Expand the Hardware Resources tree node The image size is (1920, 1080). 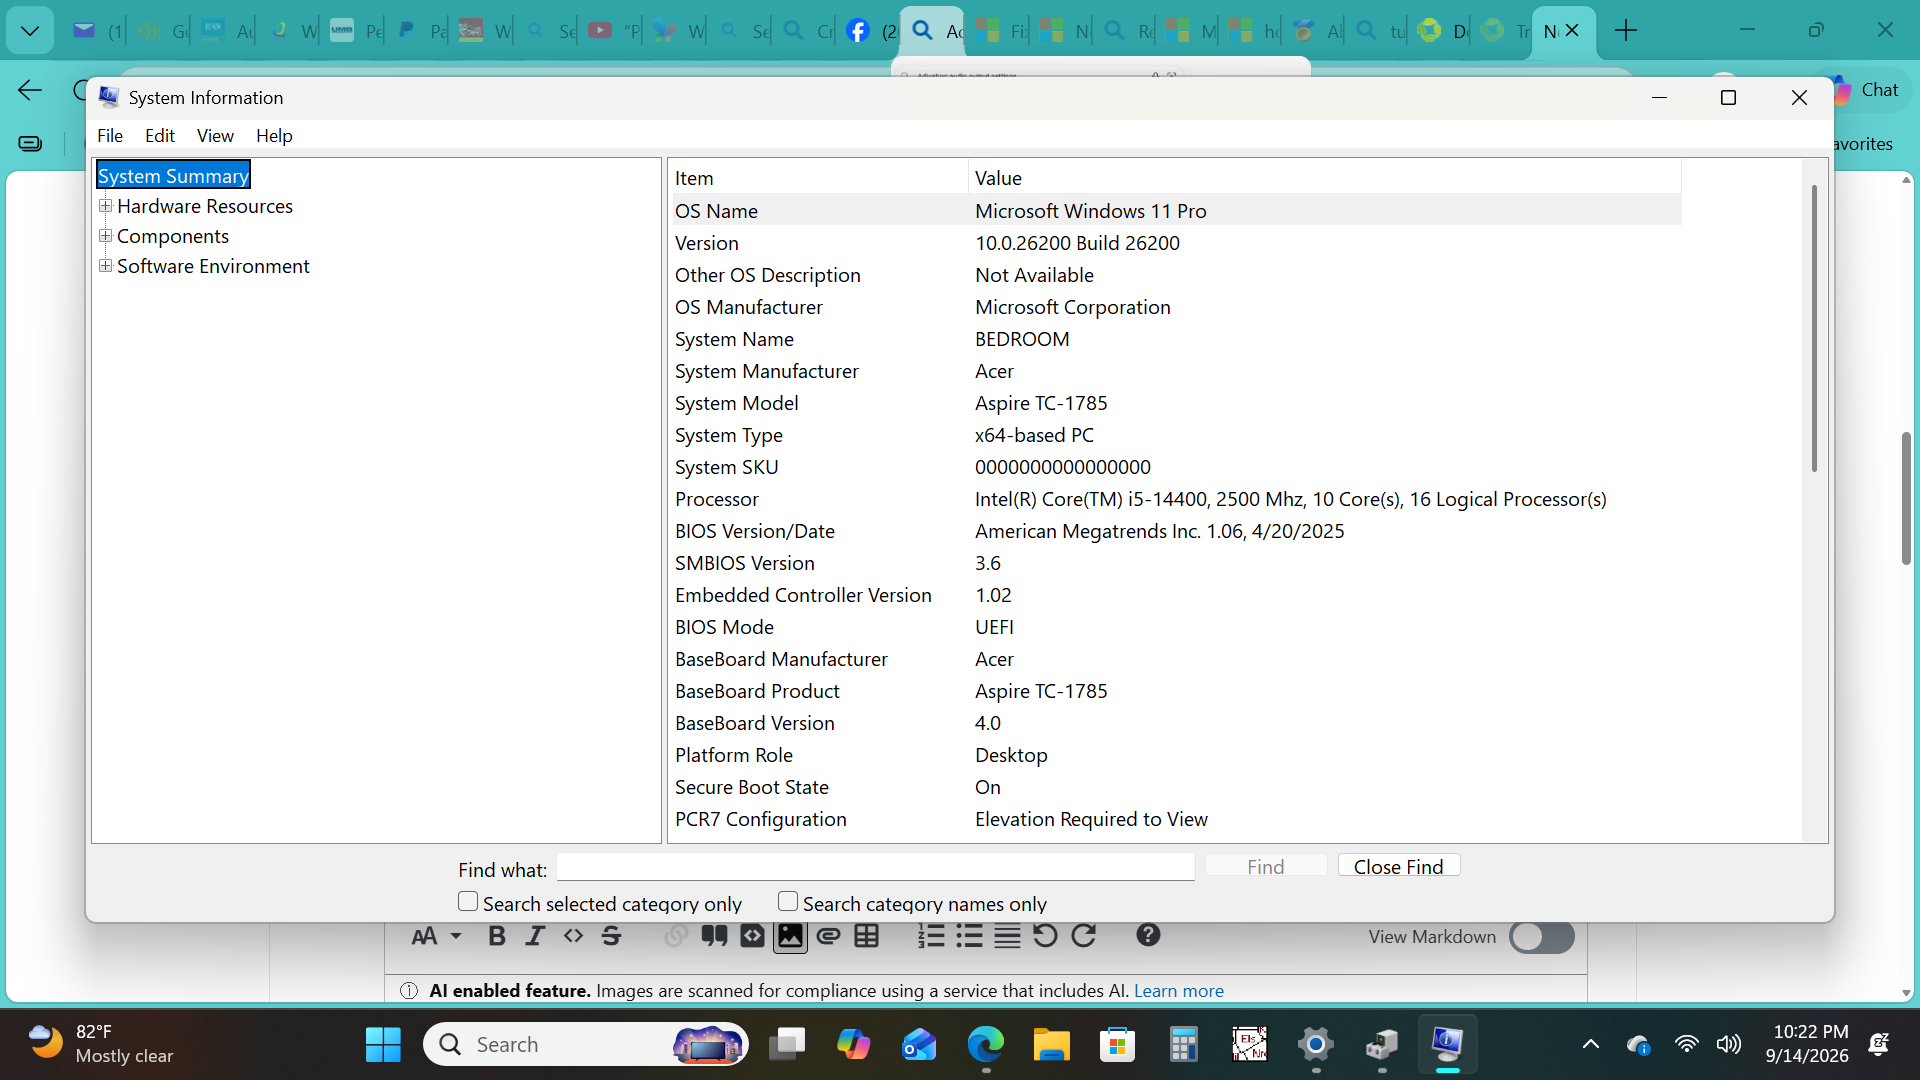click(105, 206)
